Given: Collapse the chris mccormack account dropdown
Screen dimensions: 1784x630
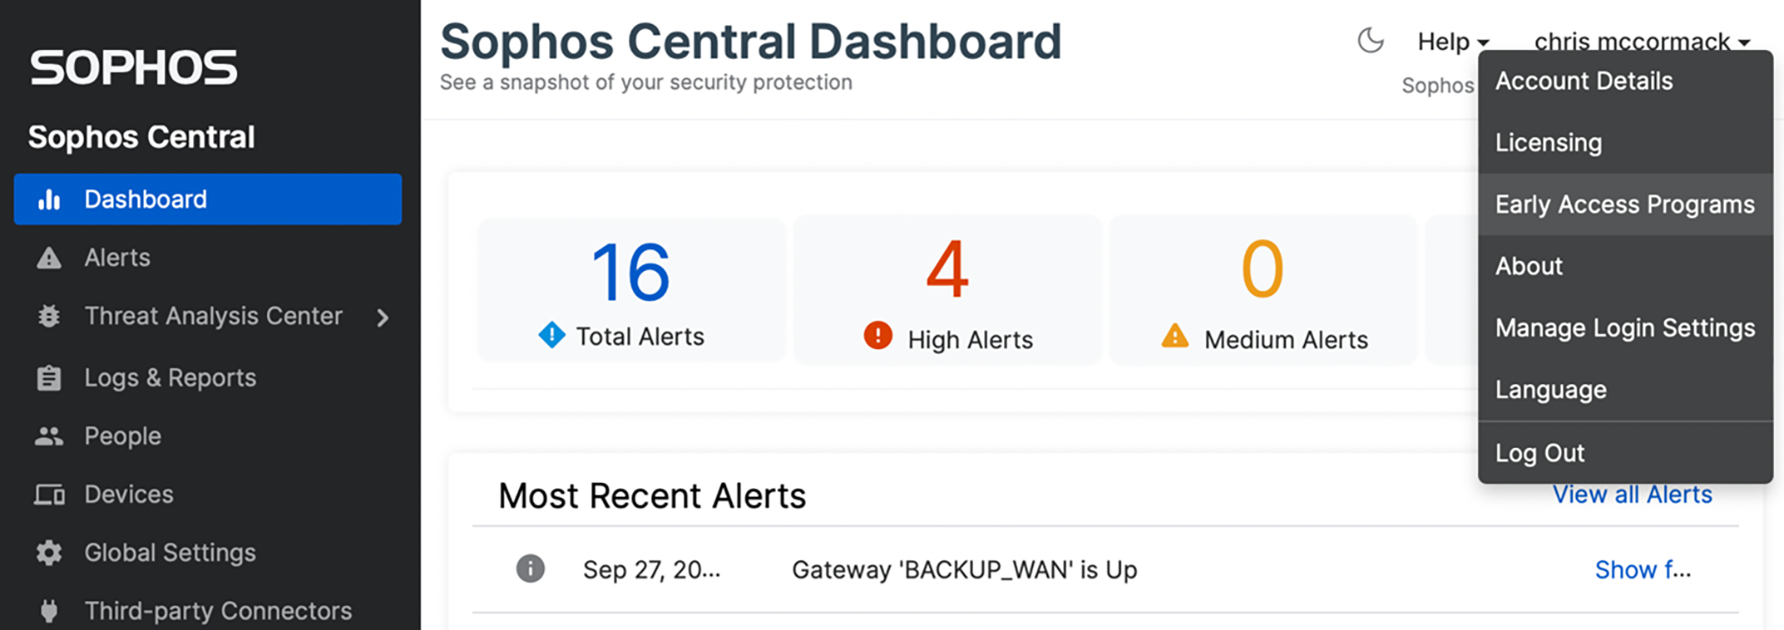Looking at the screenshot, I should 1641,42.
